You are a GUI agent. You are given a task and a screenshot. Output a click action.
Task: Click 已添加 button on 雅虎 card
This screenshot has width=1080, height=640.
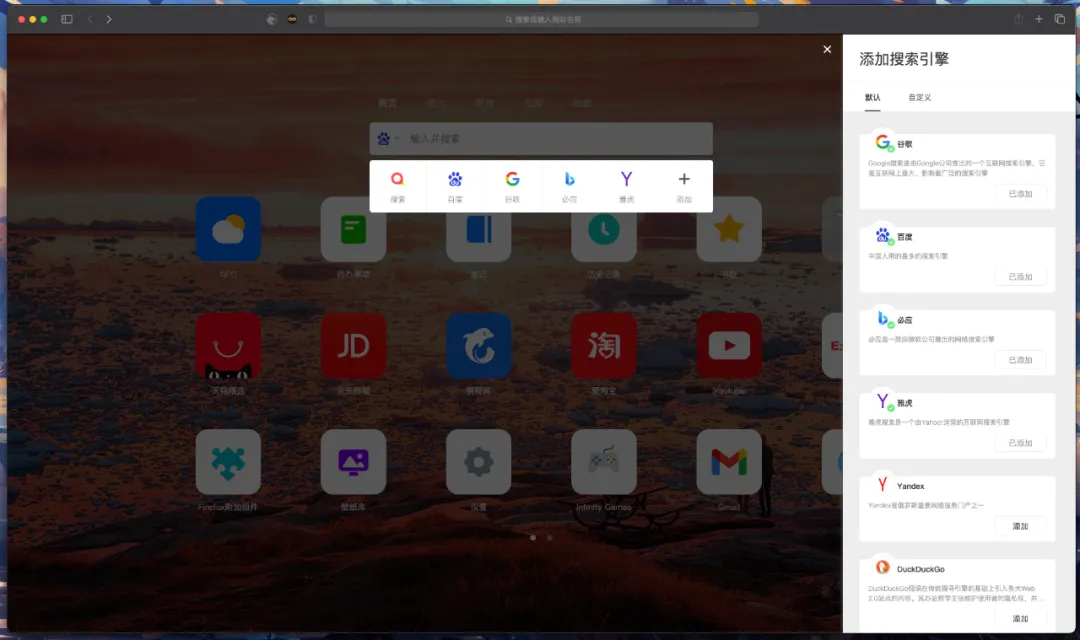pos(1021,442)
